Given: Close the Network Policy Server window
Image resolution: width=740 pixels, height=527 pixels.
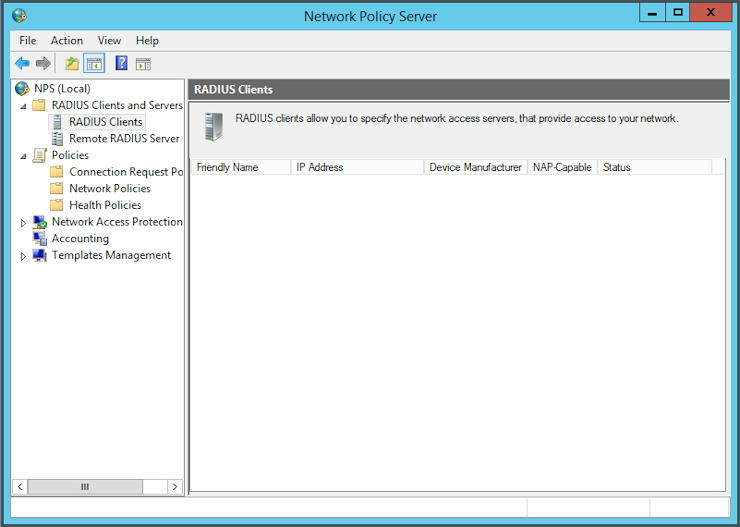Looking at the screenshot, I should pos(710,13).
